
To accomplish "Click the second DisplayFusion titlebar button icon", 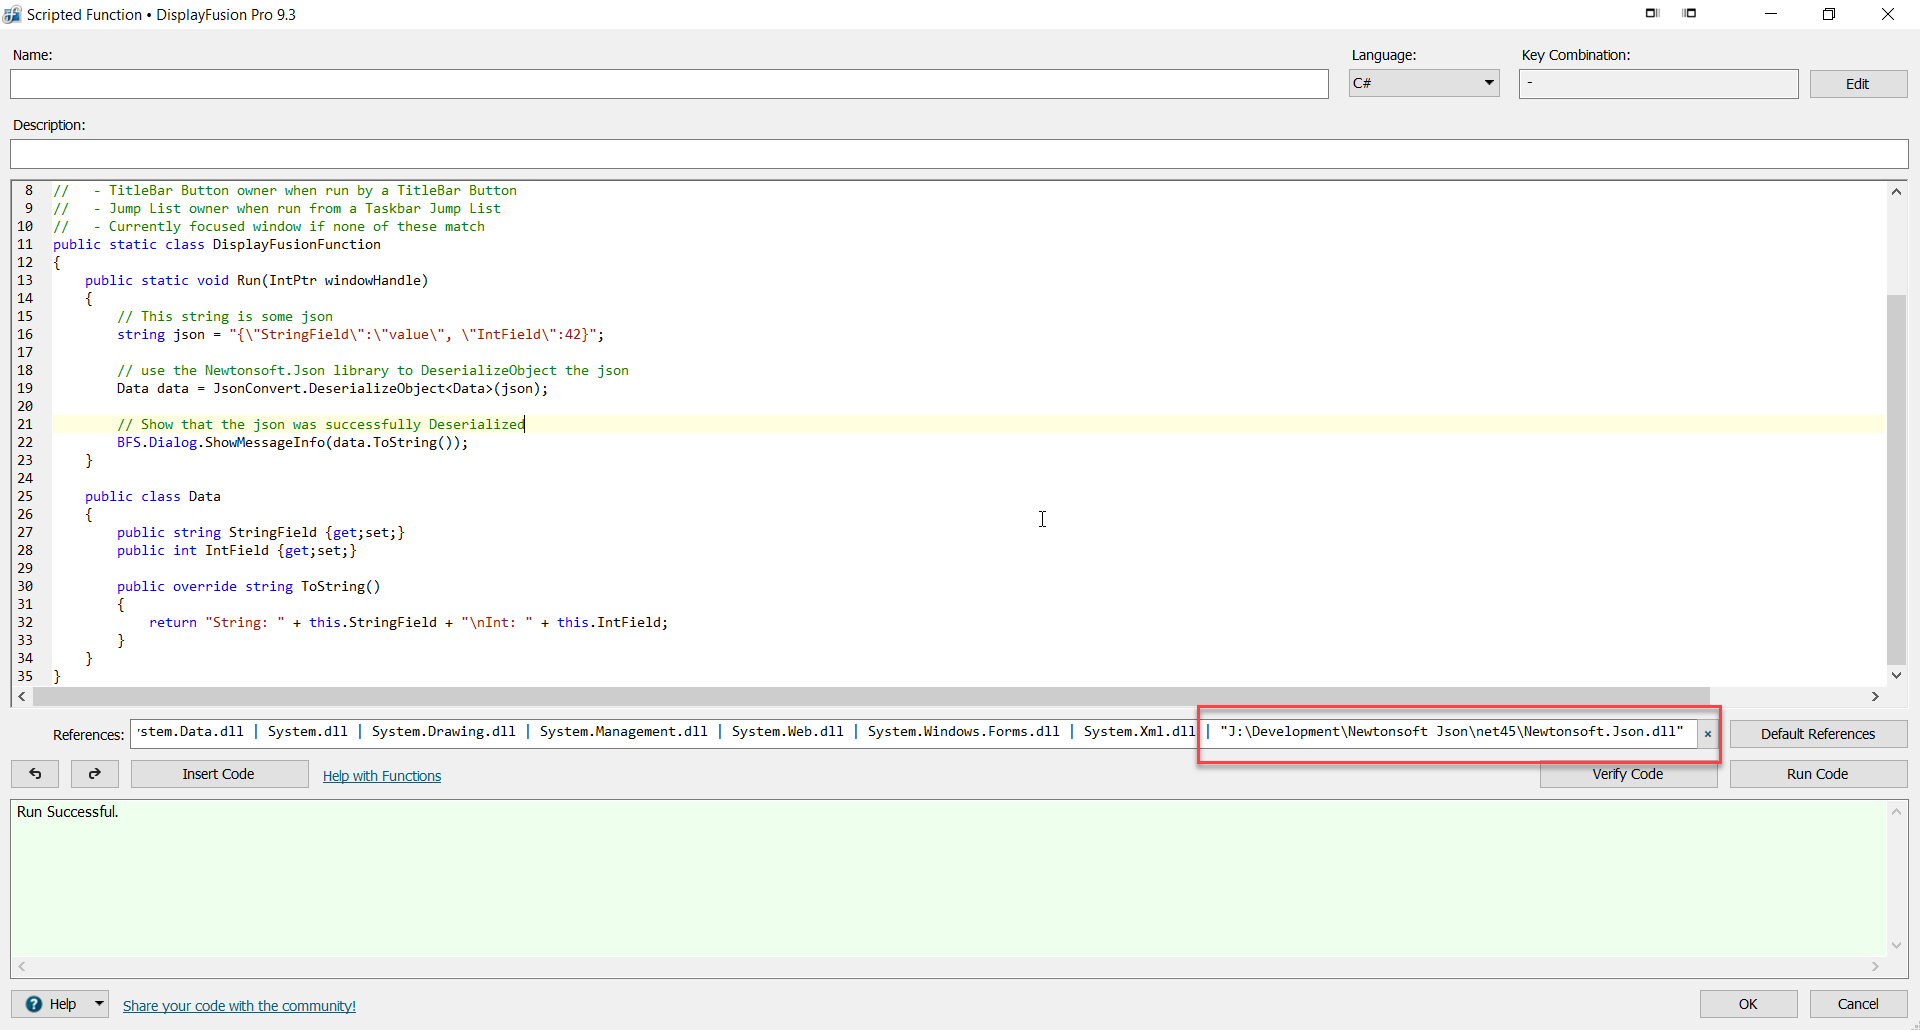I will (x=1689, y=14).
